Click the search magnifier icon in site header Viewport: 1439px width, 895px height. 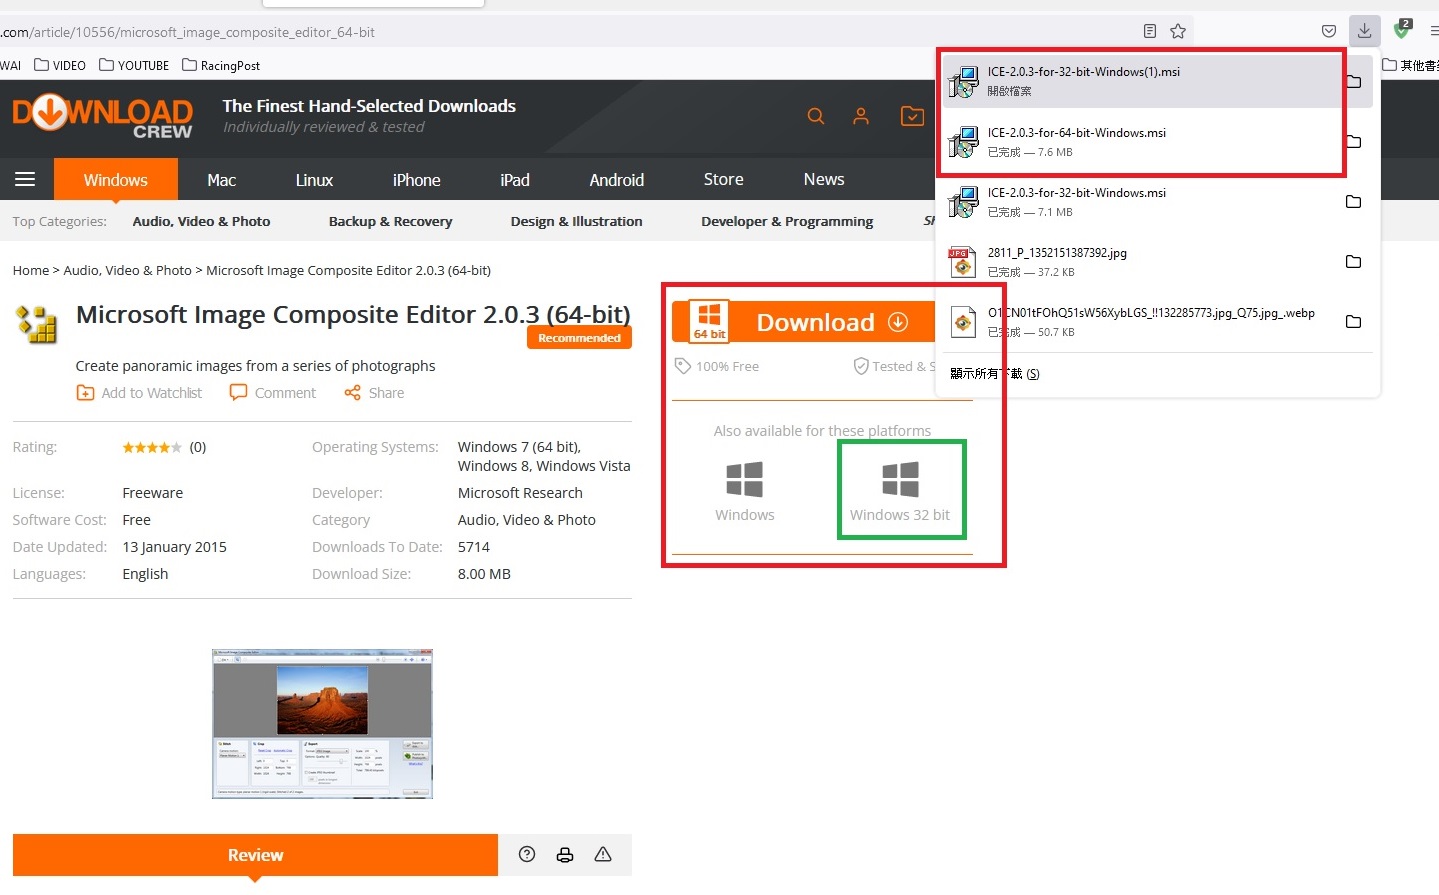point(816,116)
